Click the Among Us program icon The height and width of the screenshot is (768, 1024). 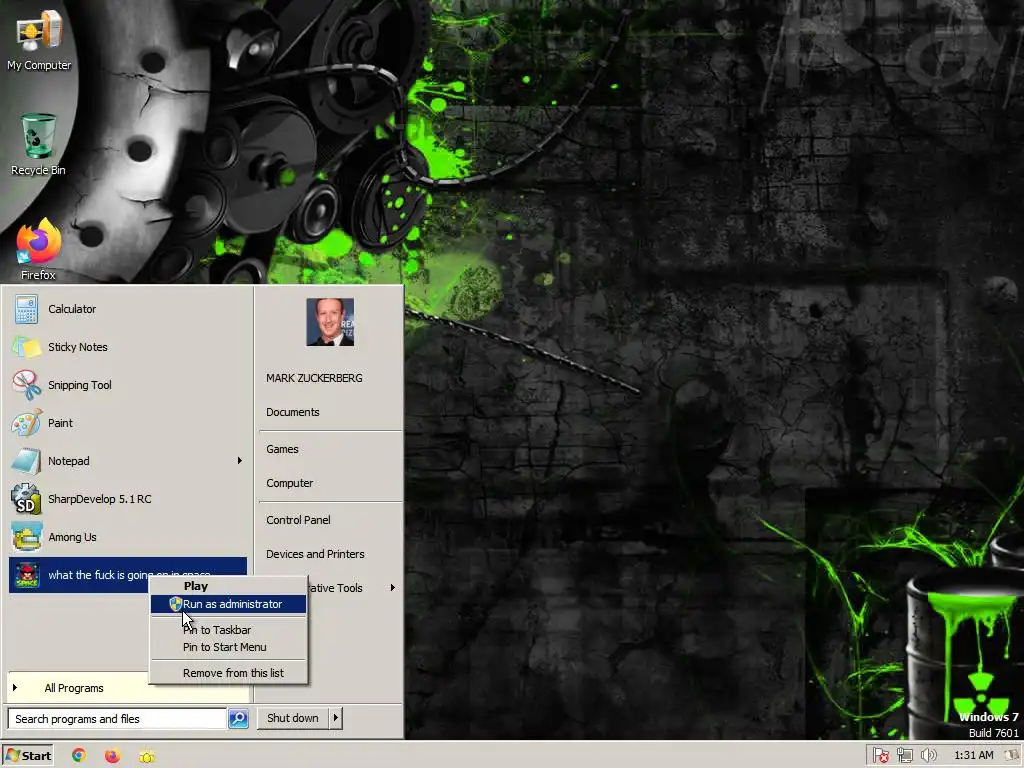(x=26, y=537)
